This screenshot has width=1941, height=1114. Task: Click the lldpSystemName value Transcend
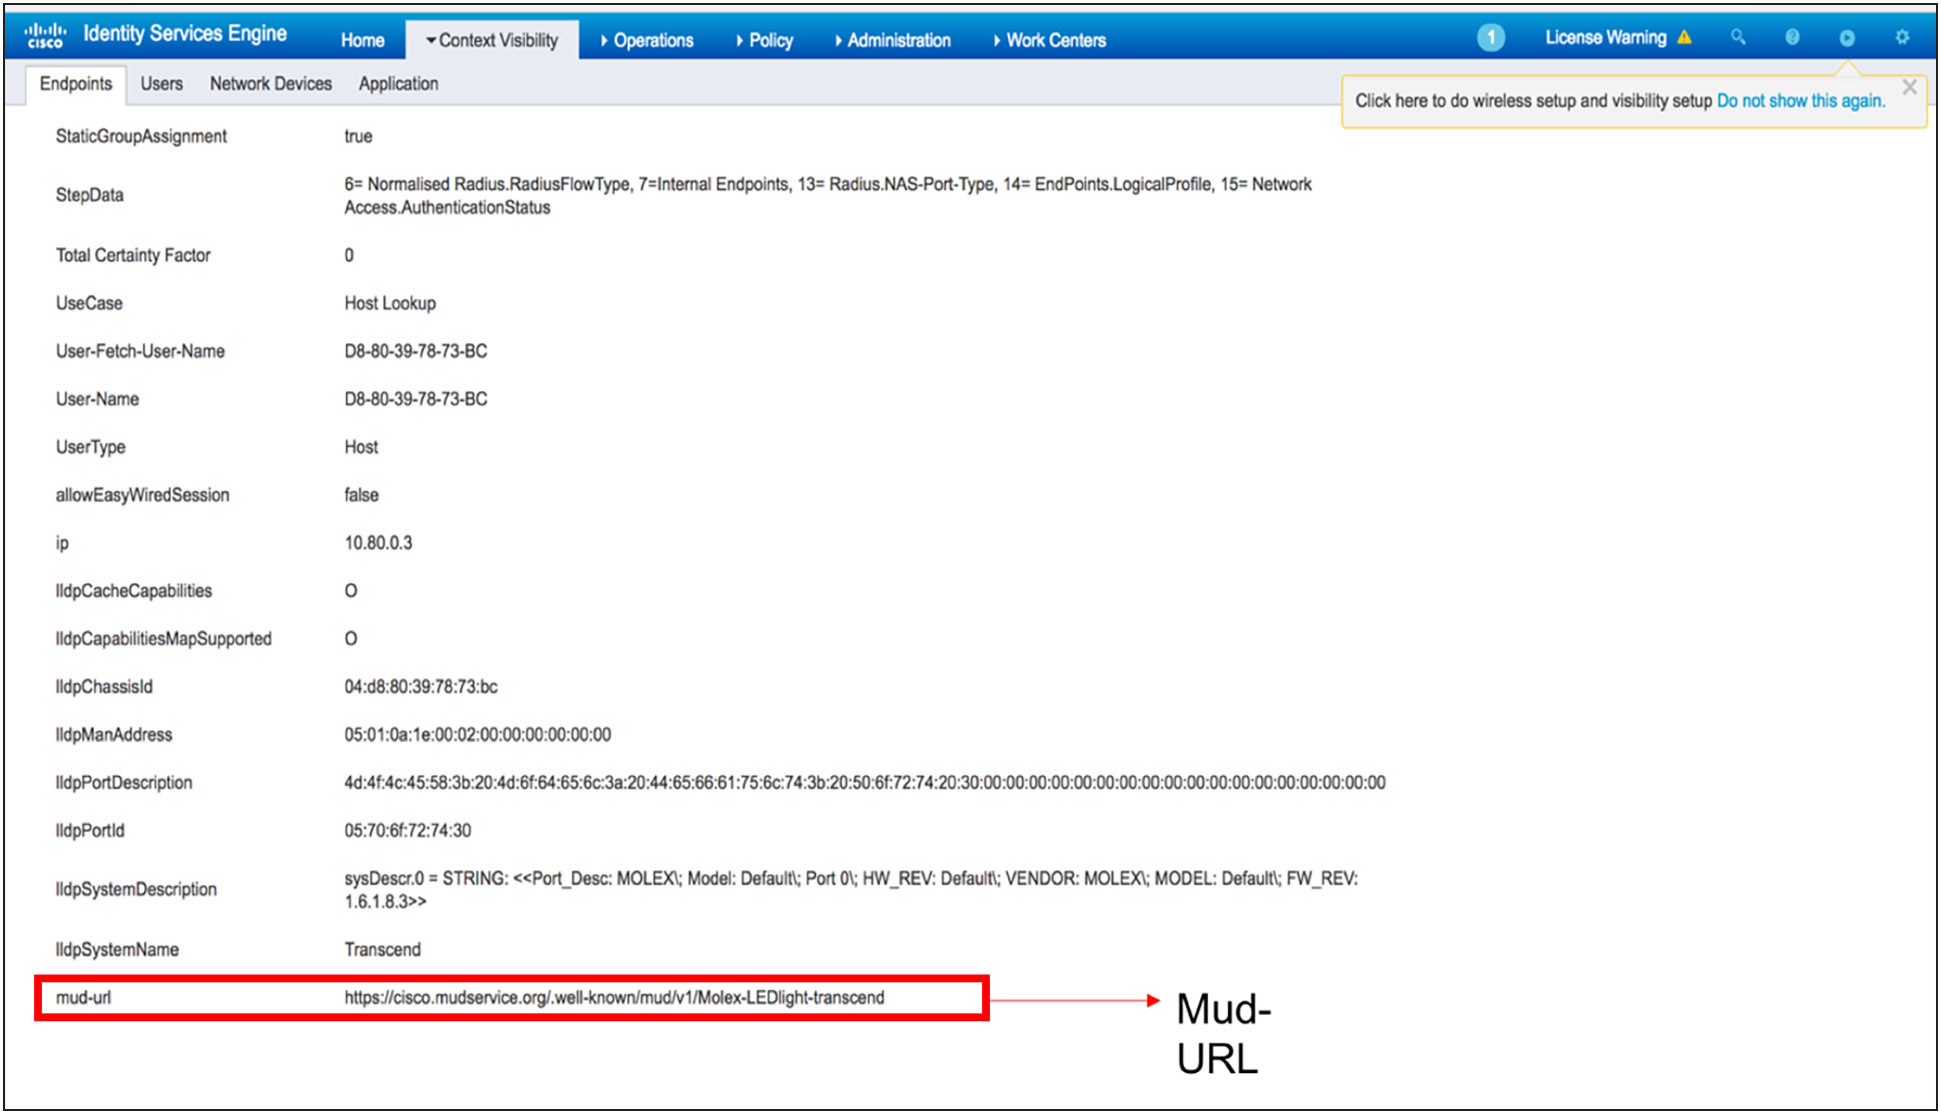[382, 950]
